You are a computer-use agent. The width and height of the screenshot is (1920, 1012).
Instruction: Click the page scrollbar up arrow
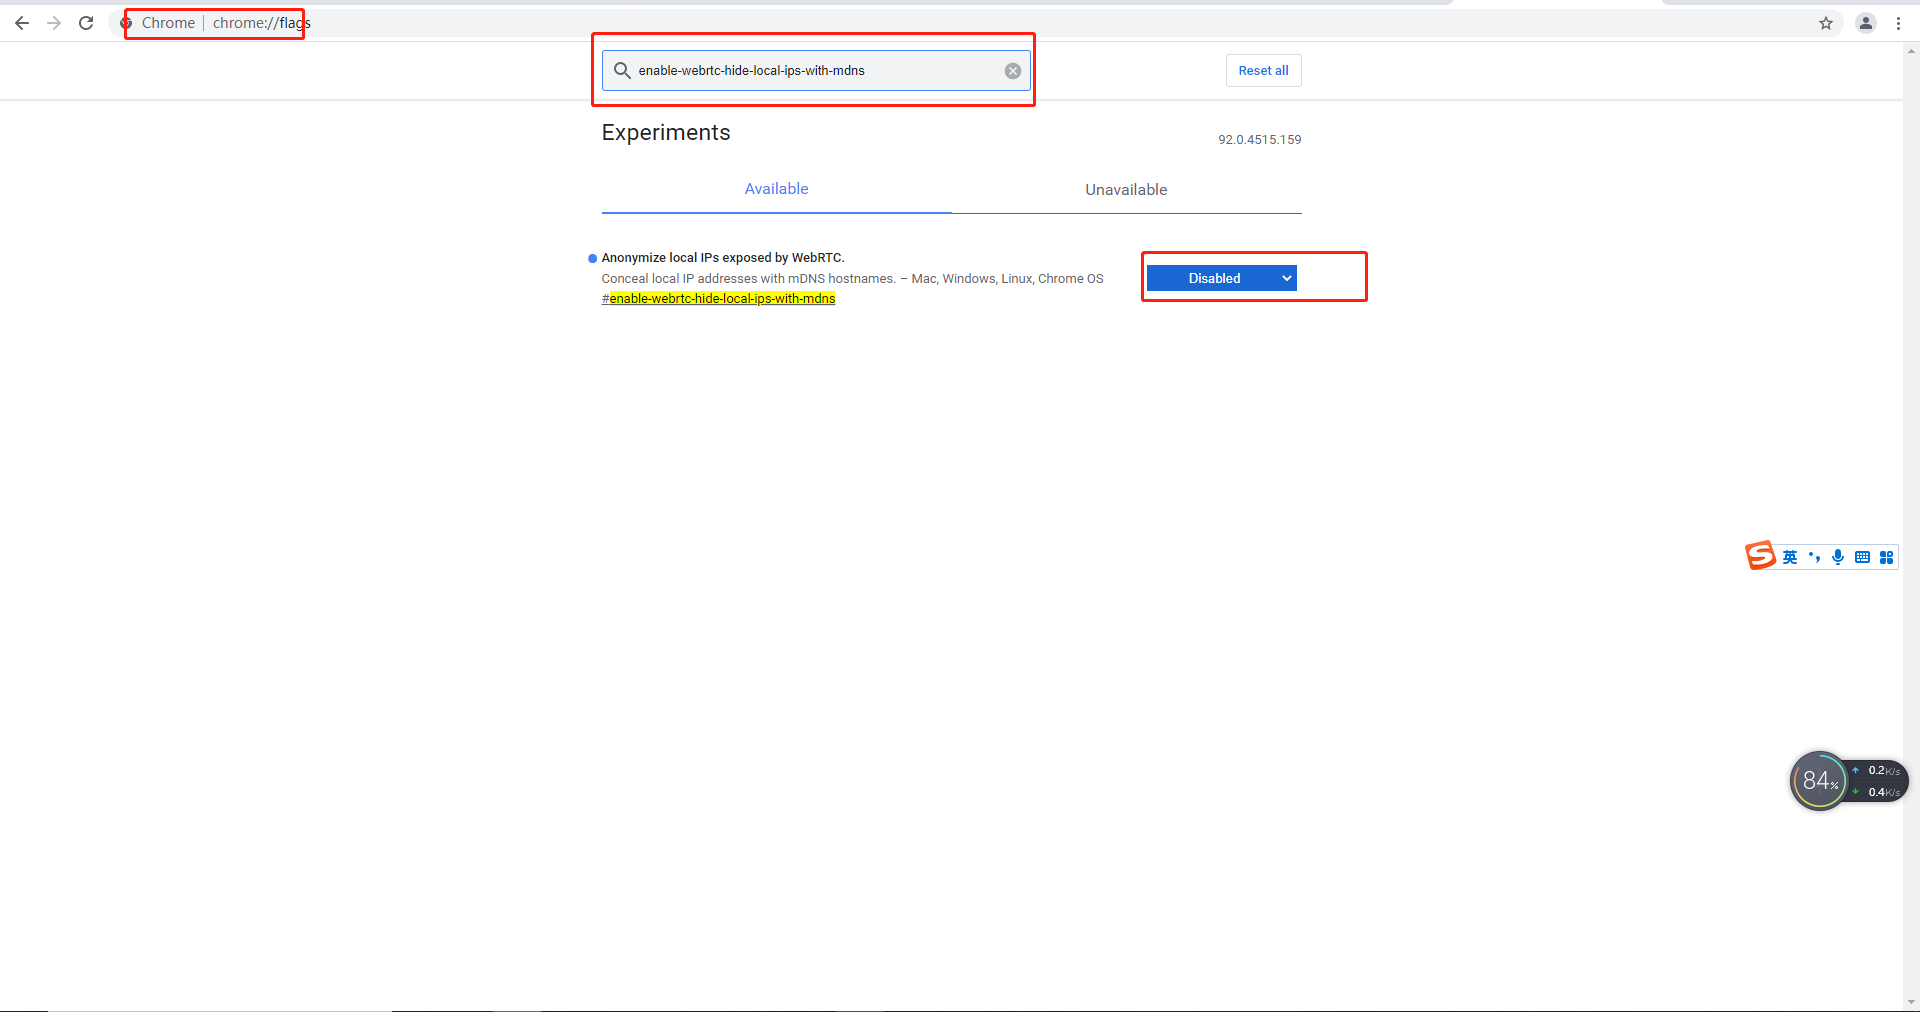[1911, 50]
